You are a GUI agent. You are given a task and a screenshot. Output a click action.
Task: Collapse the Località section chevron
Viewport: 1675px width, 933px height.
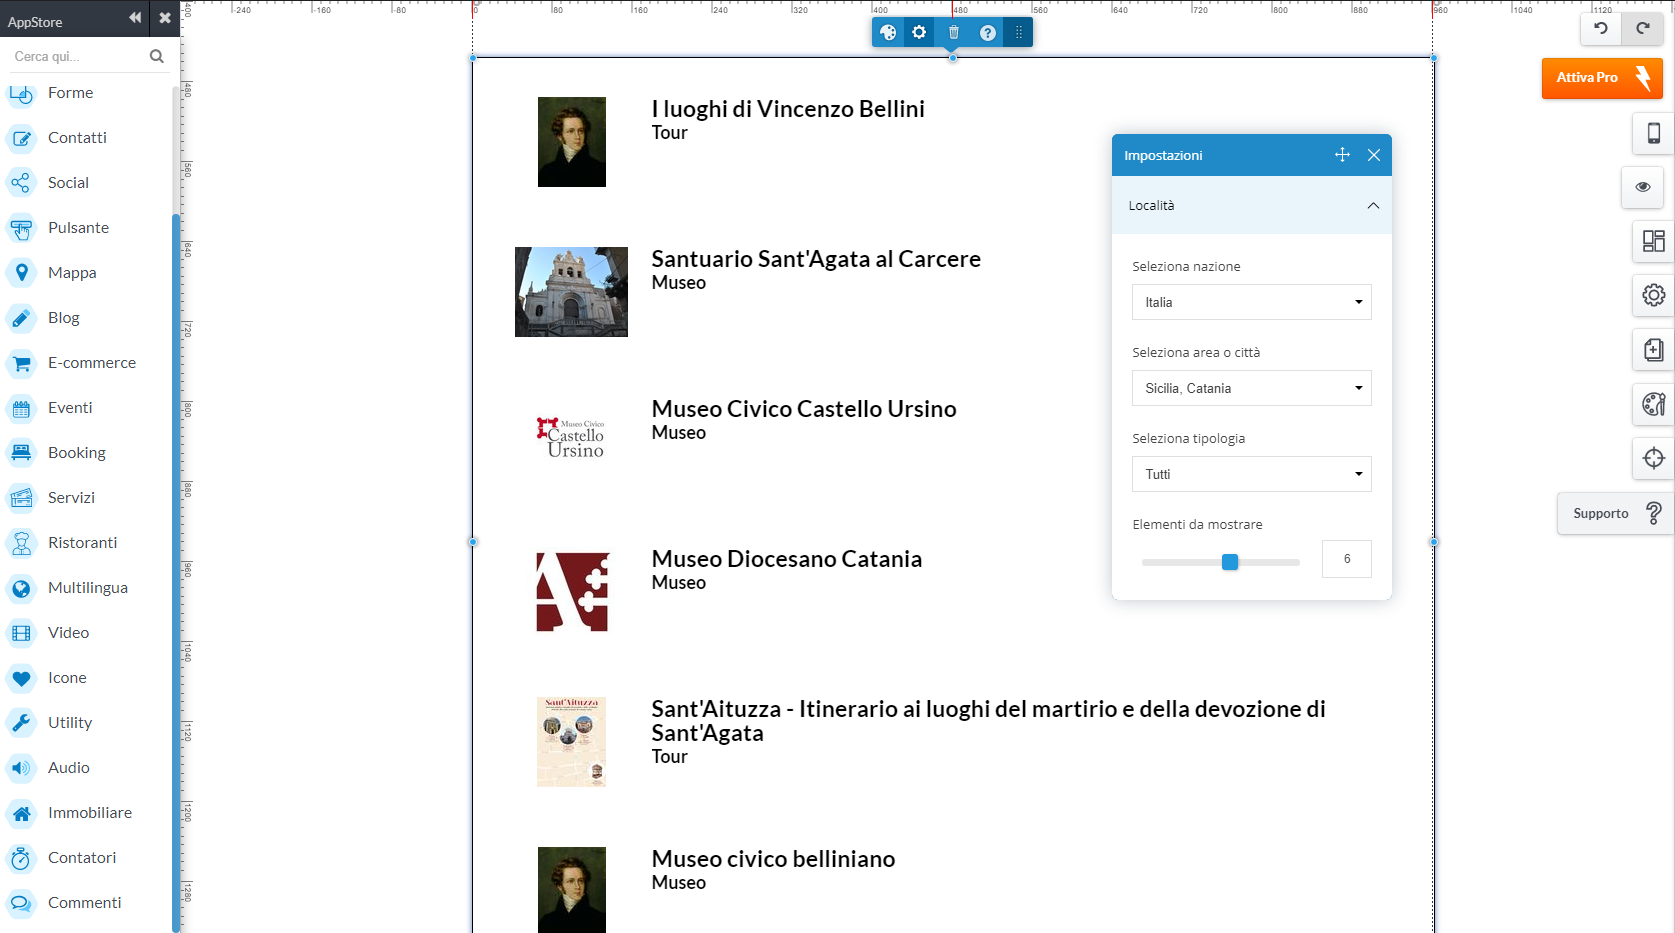(1373, 206)
